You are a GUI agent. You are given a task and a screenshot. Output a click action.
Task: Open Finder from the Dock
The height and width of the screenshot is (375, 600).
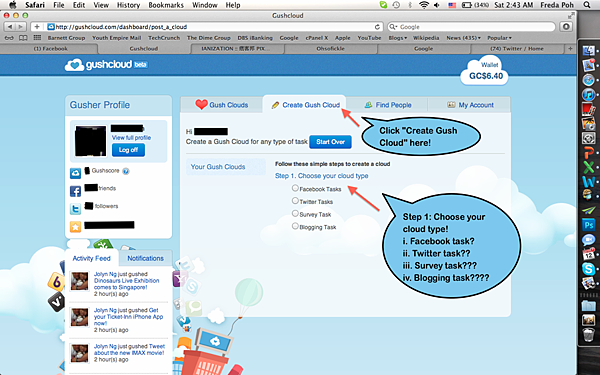point(588,51)
